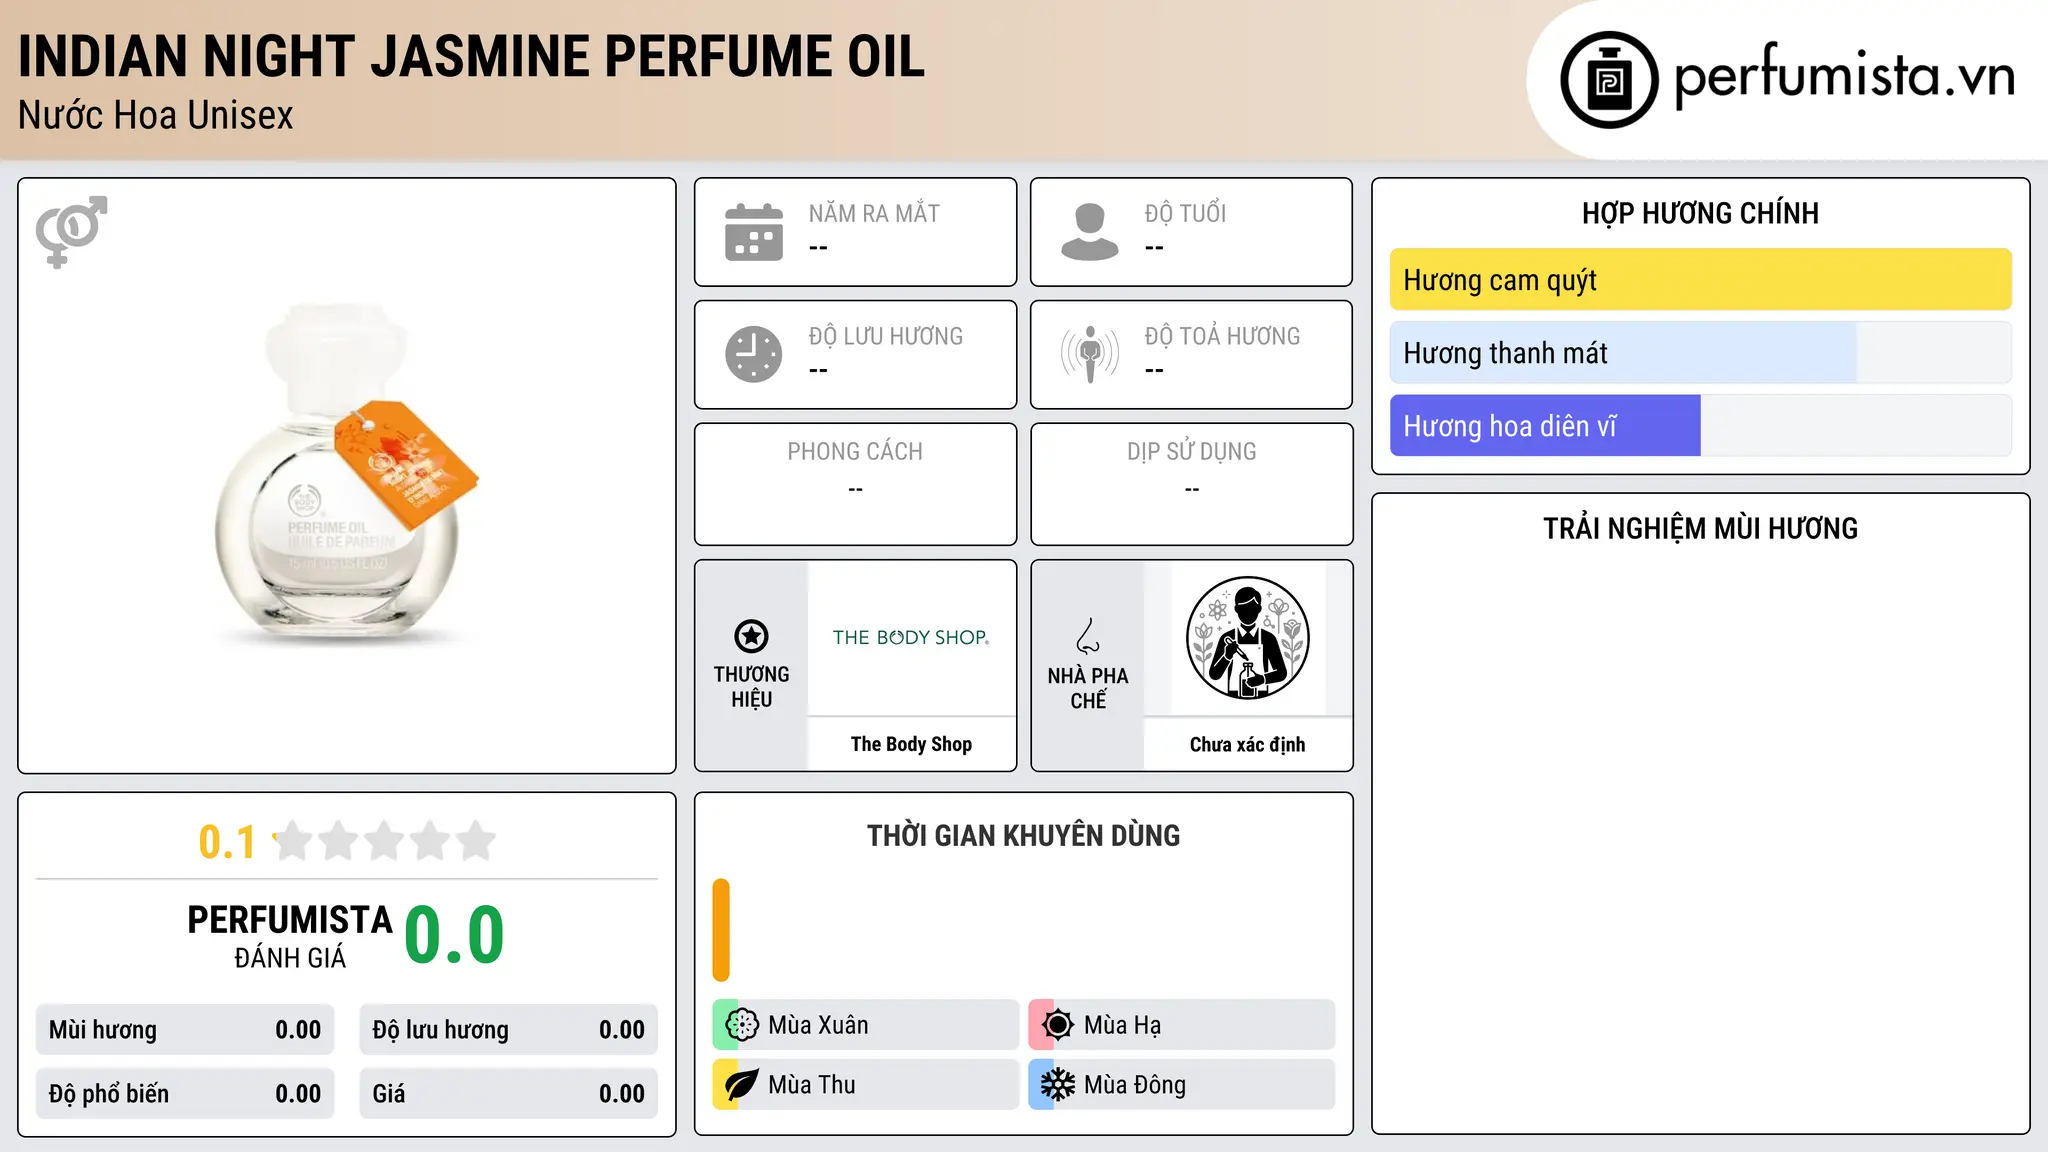This screenshot has height=1152, width=2048.
Task: Click the perfumer illustration icon
Action: tap(1247, 638)
